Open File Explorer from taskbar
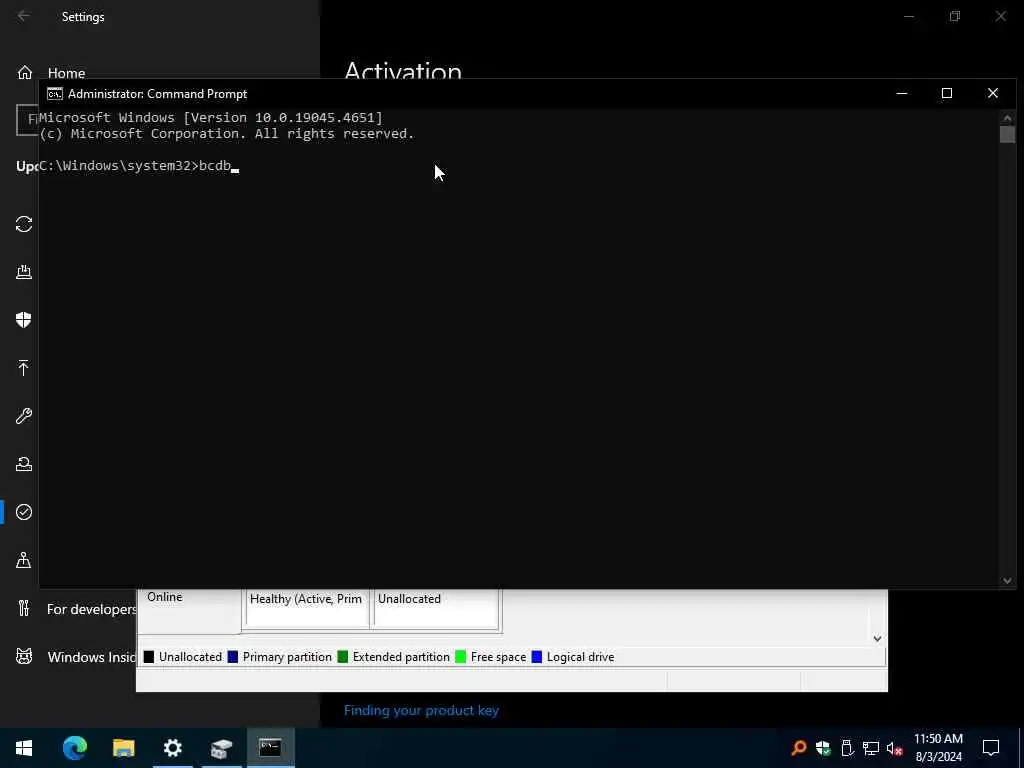The height and width of the screenshot is (768, 1024). point(123,748)
